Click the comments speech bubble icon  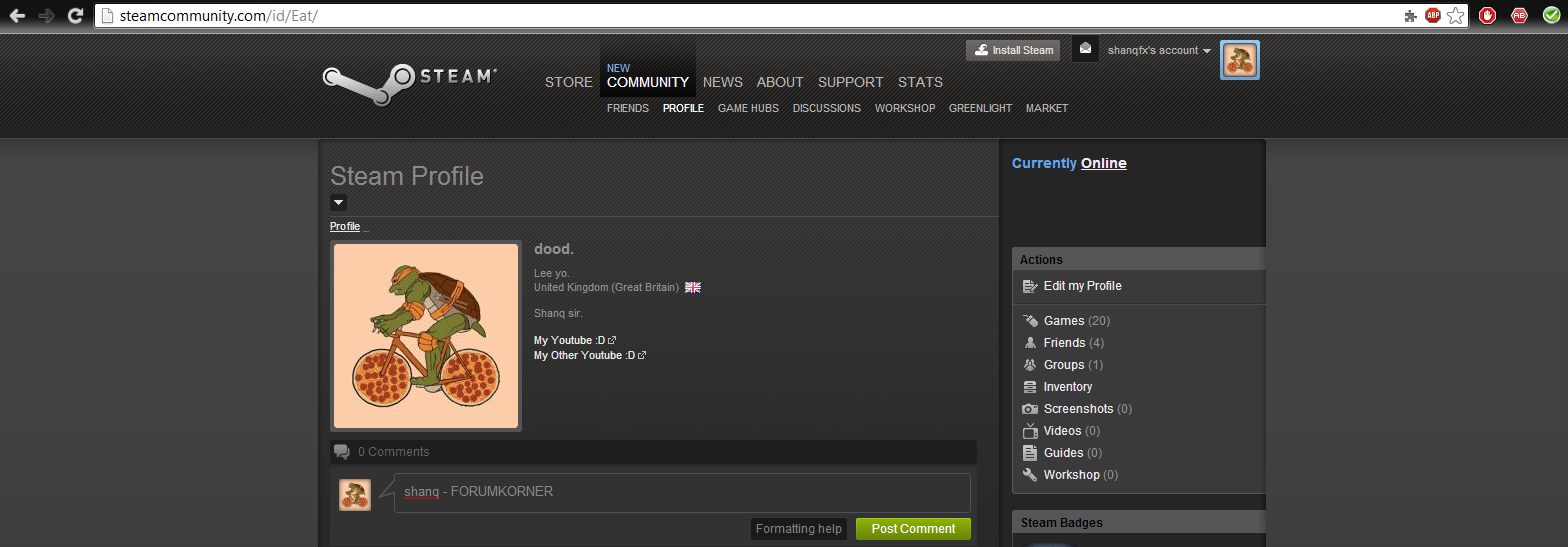click(342, 452)
